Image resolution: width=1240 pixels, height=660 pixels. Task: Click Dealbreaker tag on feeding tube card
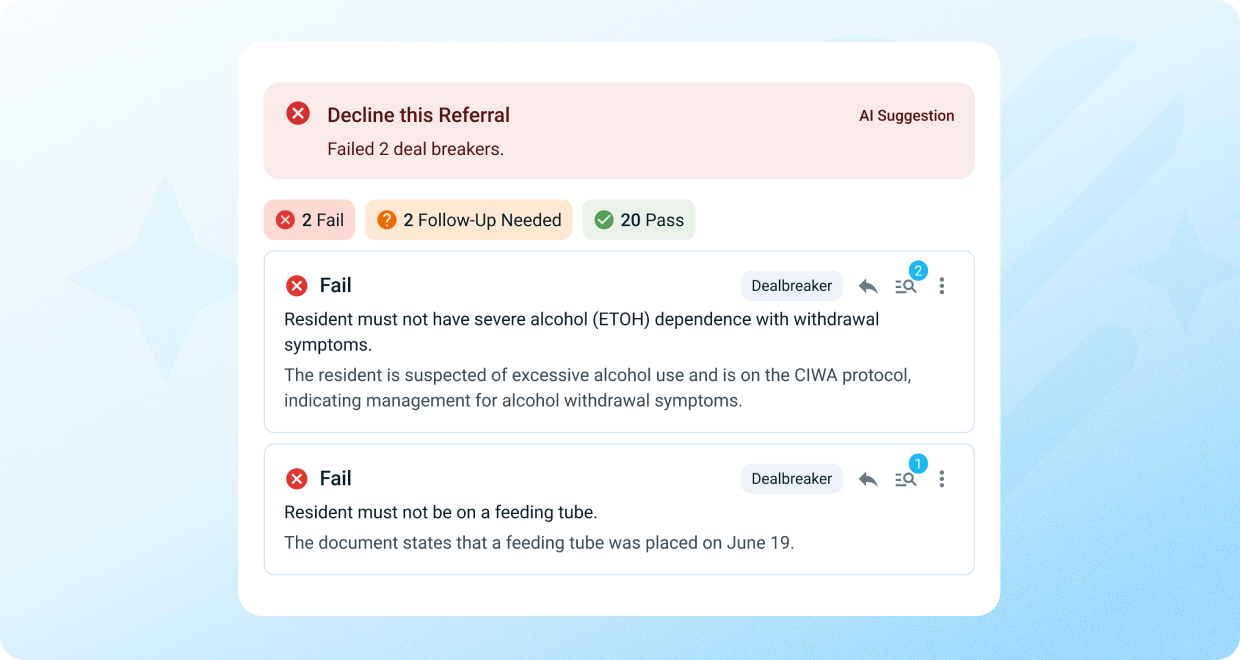(791, 479)
